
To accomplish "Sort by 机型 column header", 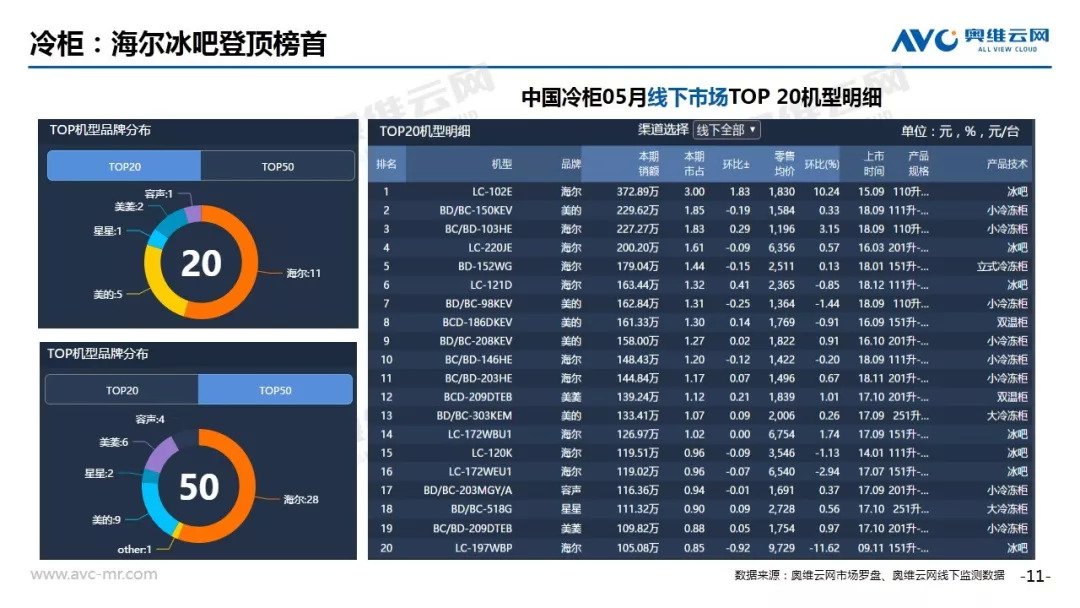I will pyautogui.click(x=501, y=164).
